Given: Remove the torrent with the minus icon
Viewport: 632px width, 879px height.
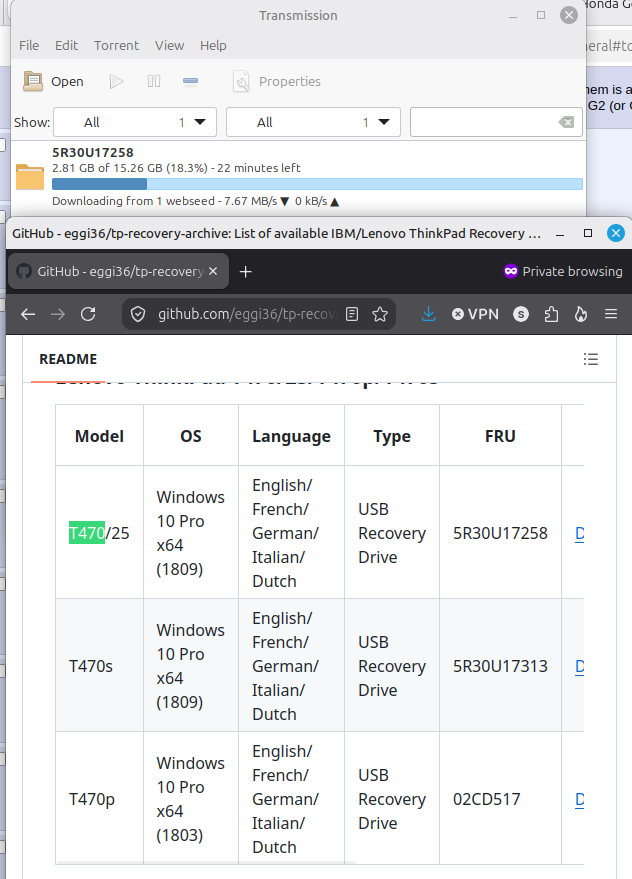Looking at the screenshot, I should click(191, 81).
